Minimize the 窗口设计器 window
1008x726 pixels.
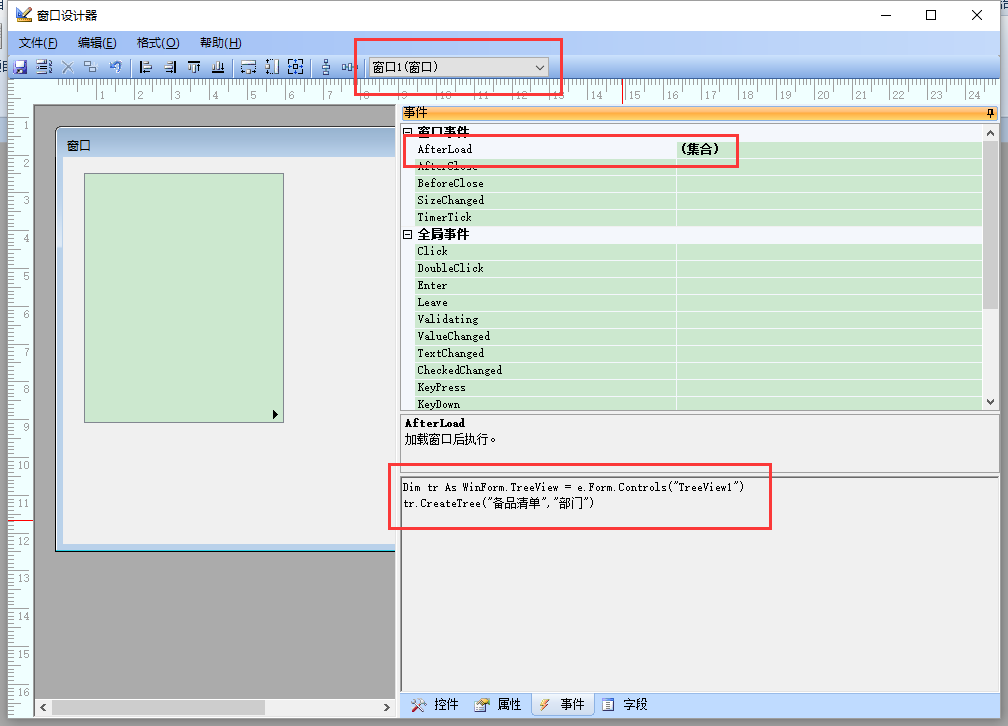(886, 15)
